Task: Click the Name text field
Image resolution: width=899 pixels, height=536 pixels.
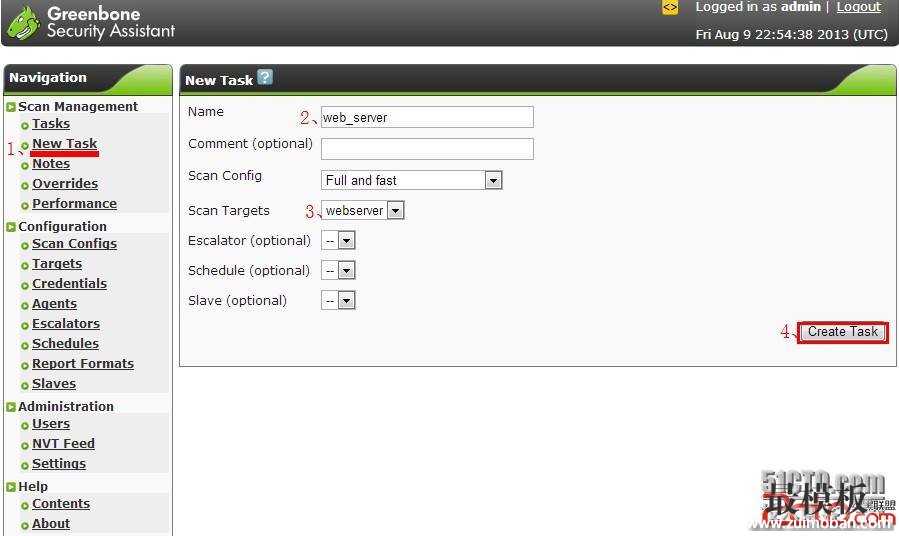Action: point(427,117)
